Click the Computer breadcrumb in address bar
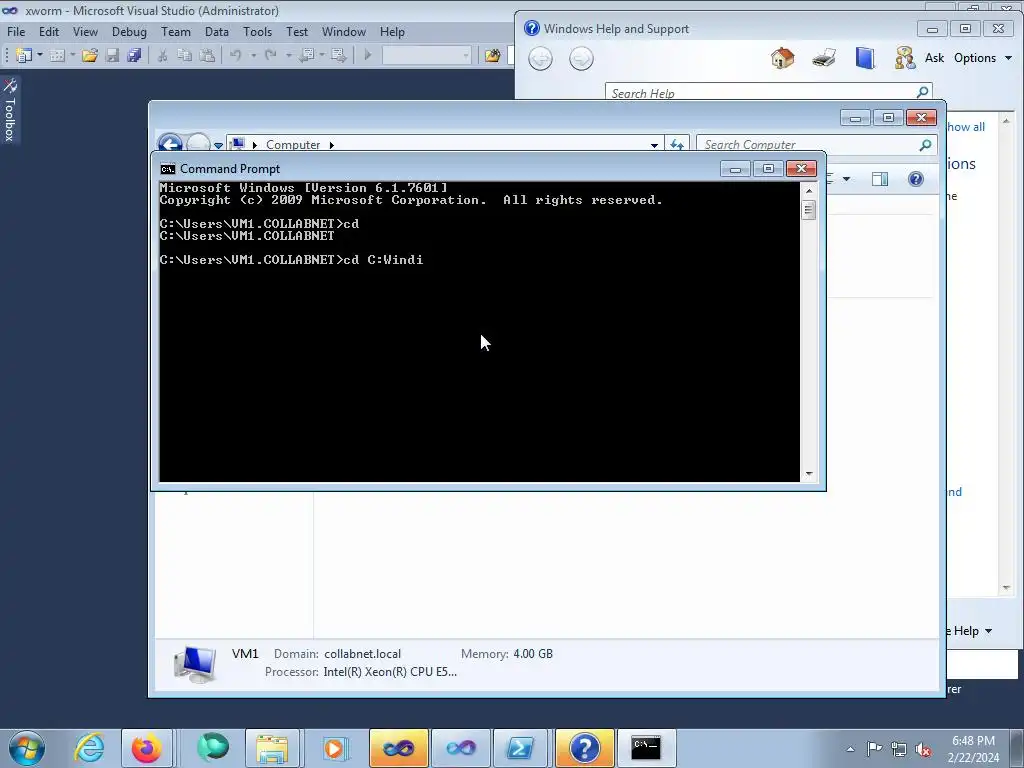The height and width of the screenshot is (768, 1024). pos(293,145)
